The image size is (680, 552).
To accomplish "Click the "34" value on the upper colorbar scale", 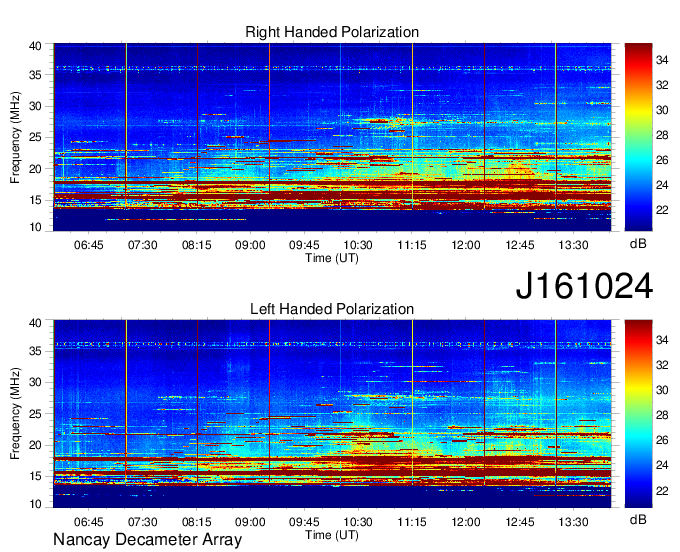I will click(x=662, y=60).
